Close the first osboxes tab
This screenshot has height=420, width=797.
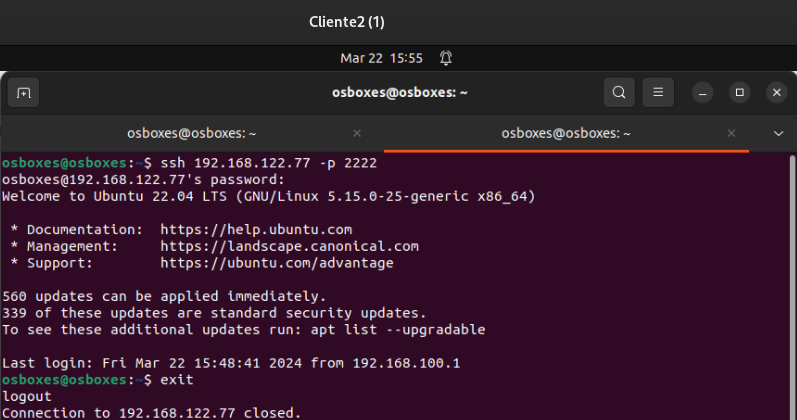click(357, 133)
